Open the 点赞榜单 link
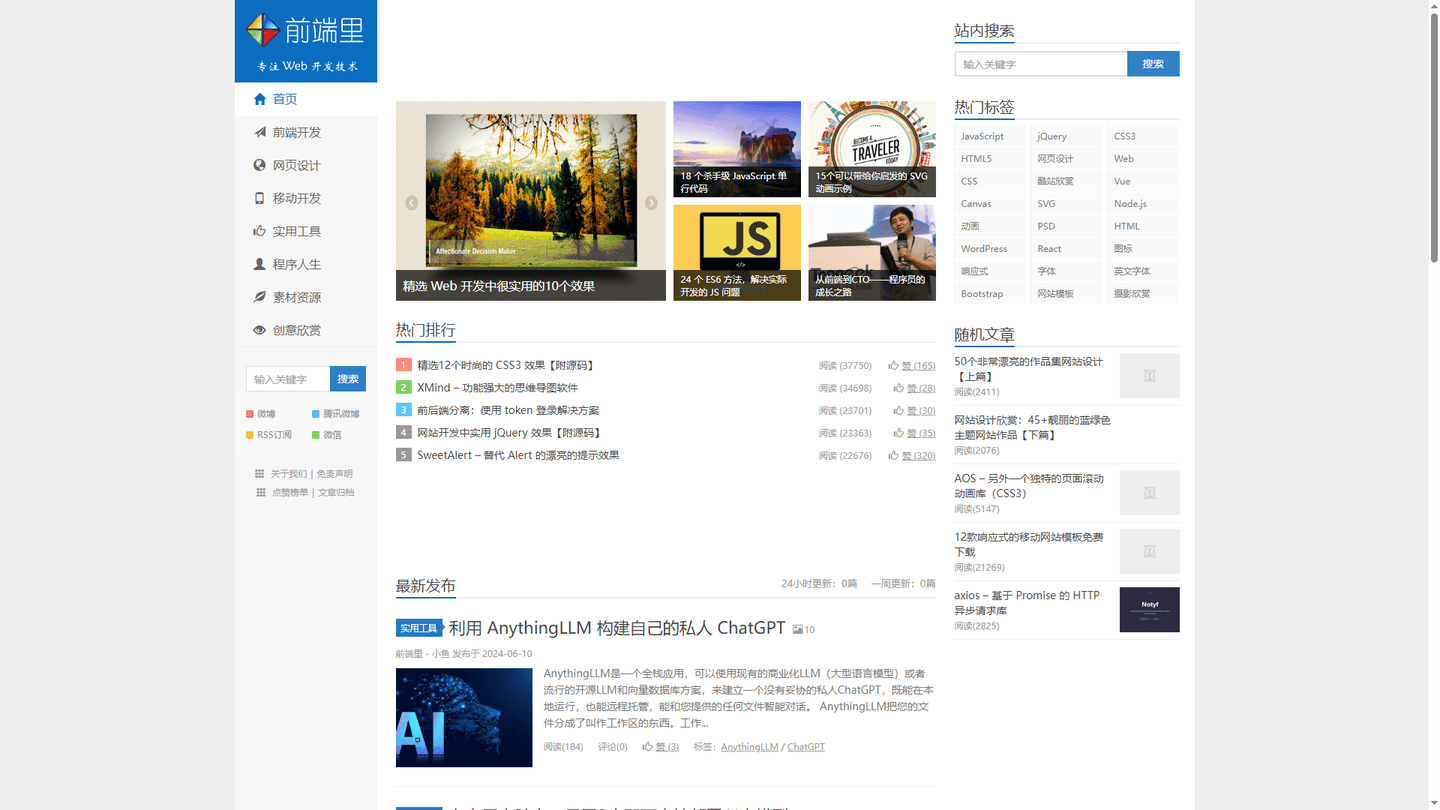Screen dimensions: 1440x810 point(290,493)
